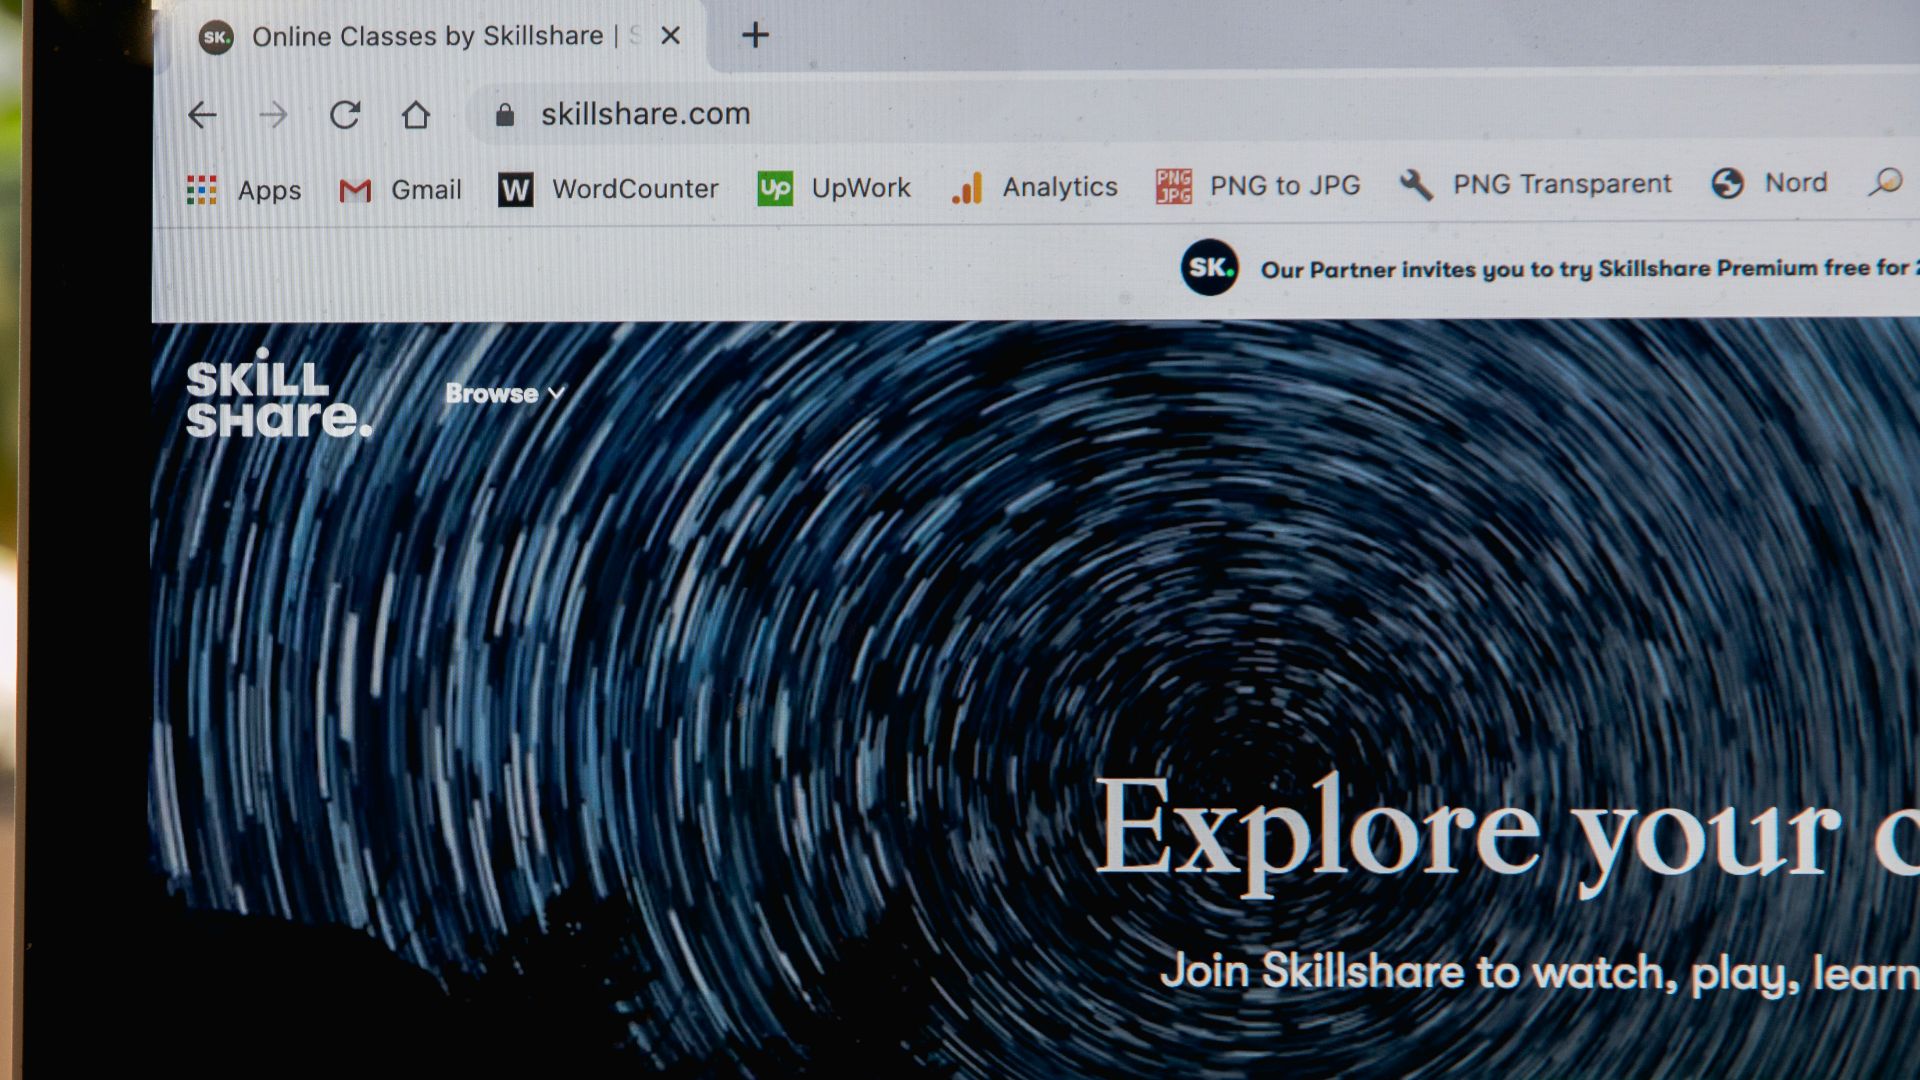Viewport: 1920px width, 1080px height.
Task: Click the browser back arrow
Action: point(202,116)
